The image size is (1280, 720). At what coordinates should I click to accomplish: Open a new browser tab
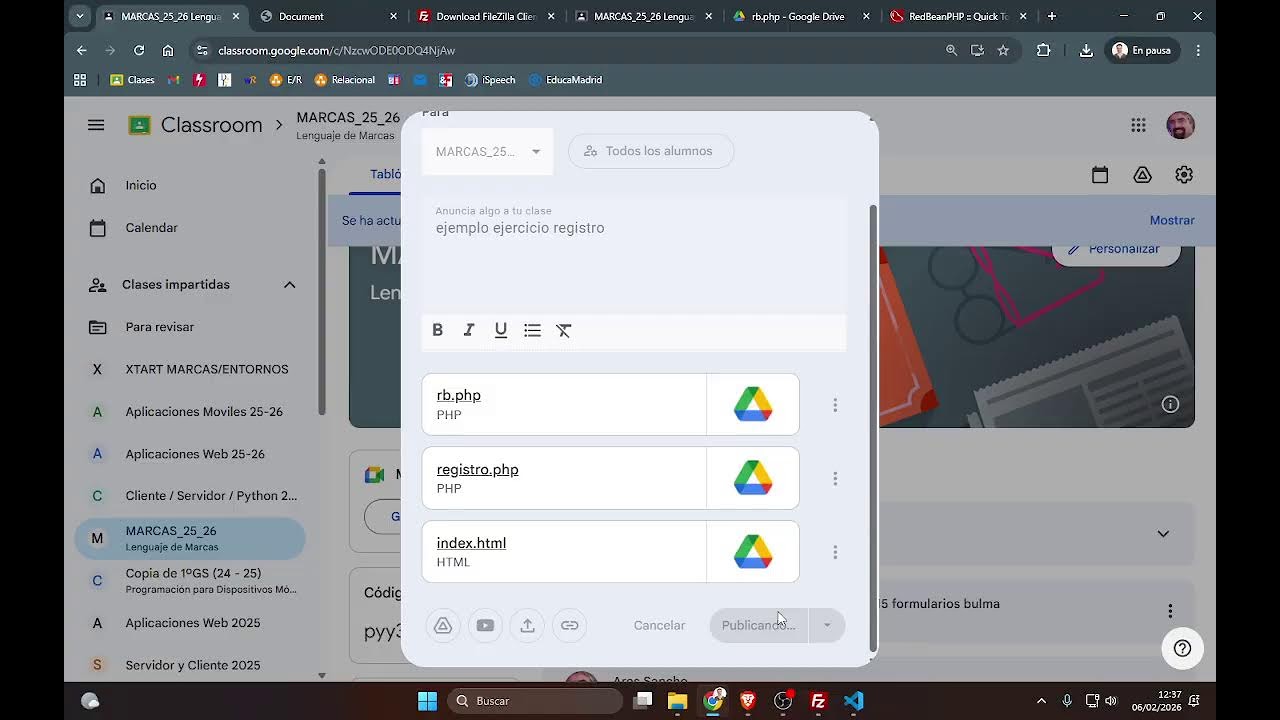click(1051, 16)
